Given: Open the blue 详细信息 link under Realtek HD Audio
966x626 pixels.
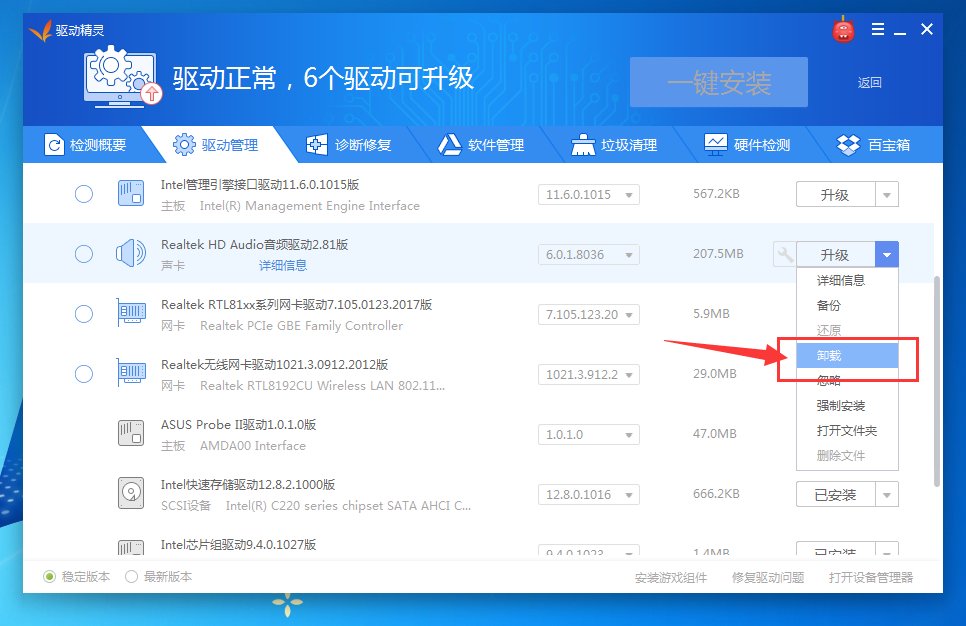Looking at the screenshot, I should click(283, 266).
